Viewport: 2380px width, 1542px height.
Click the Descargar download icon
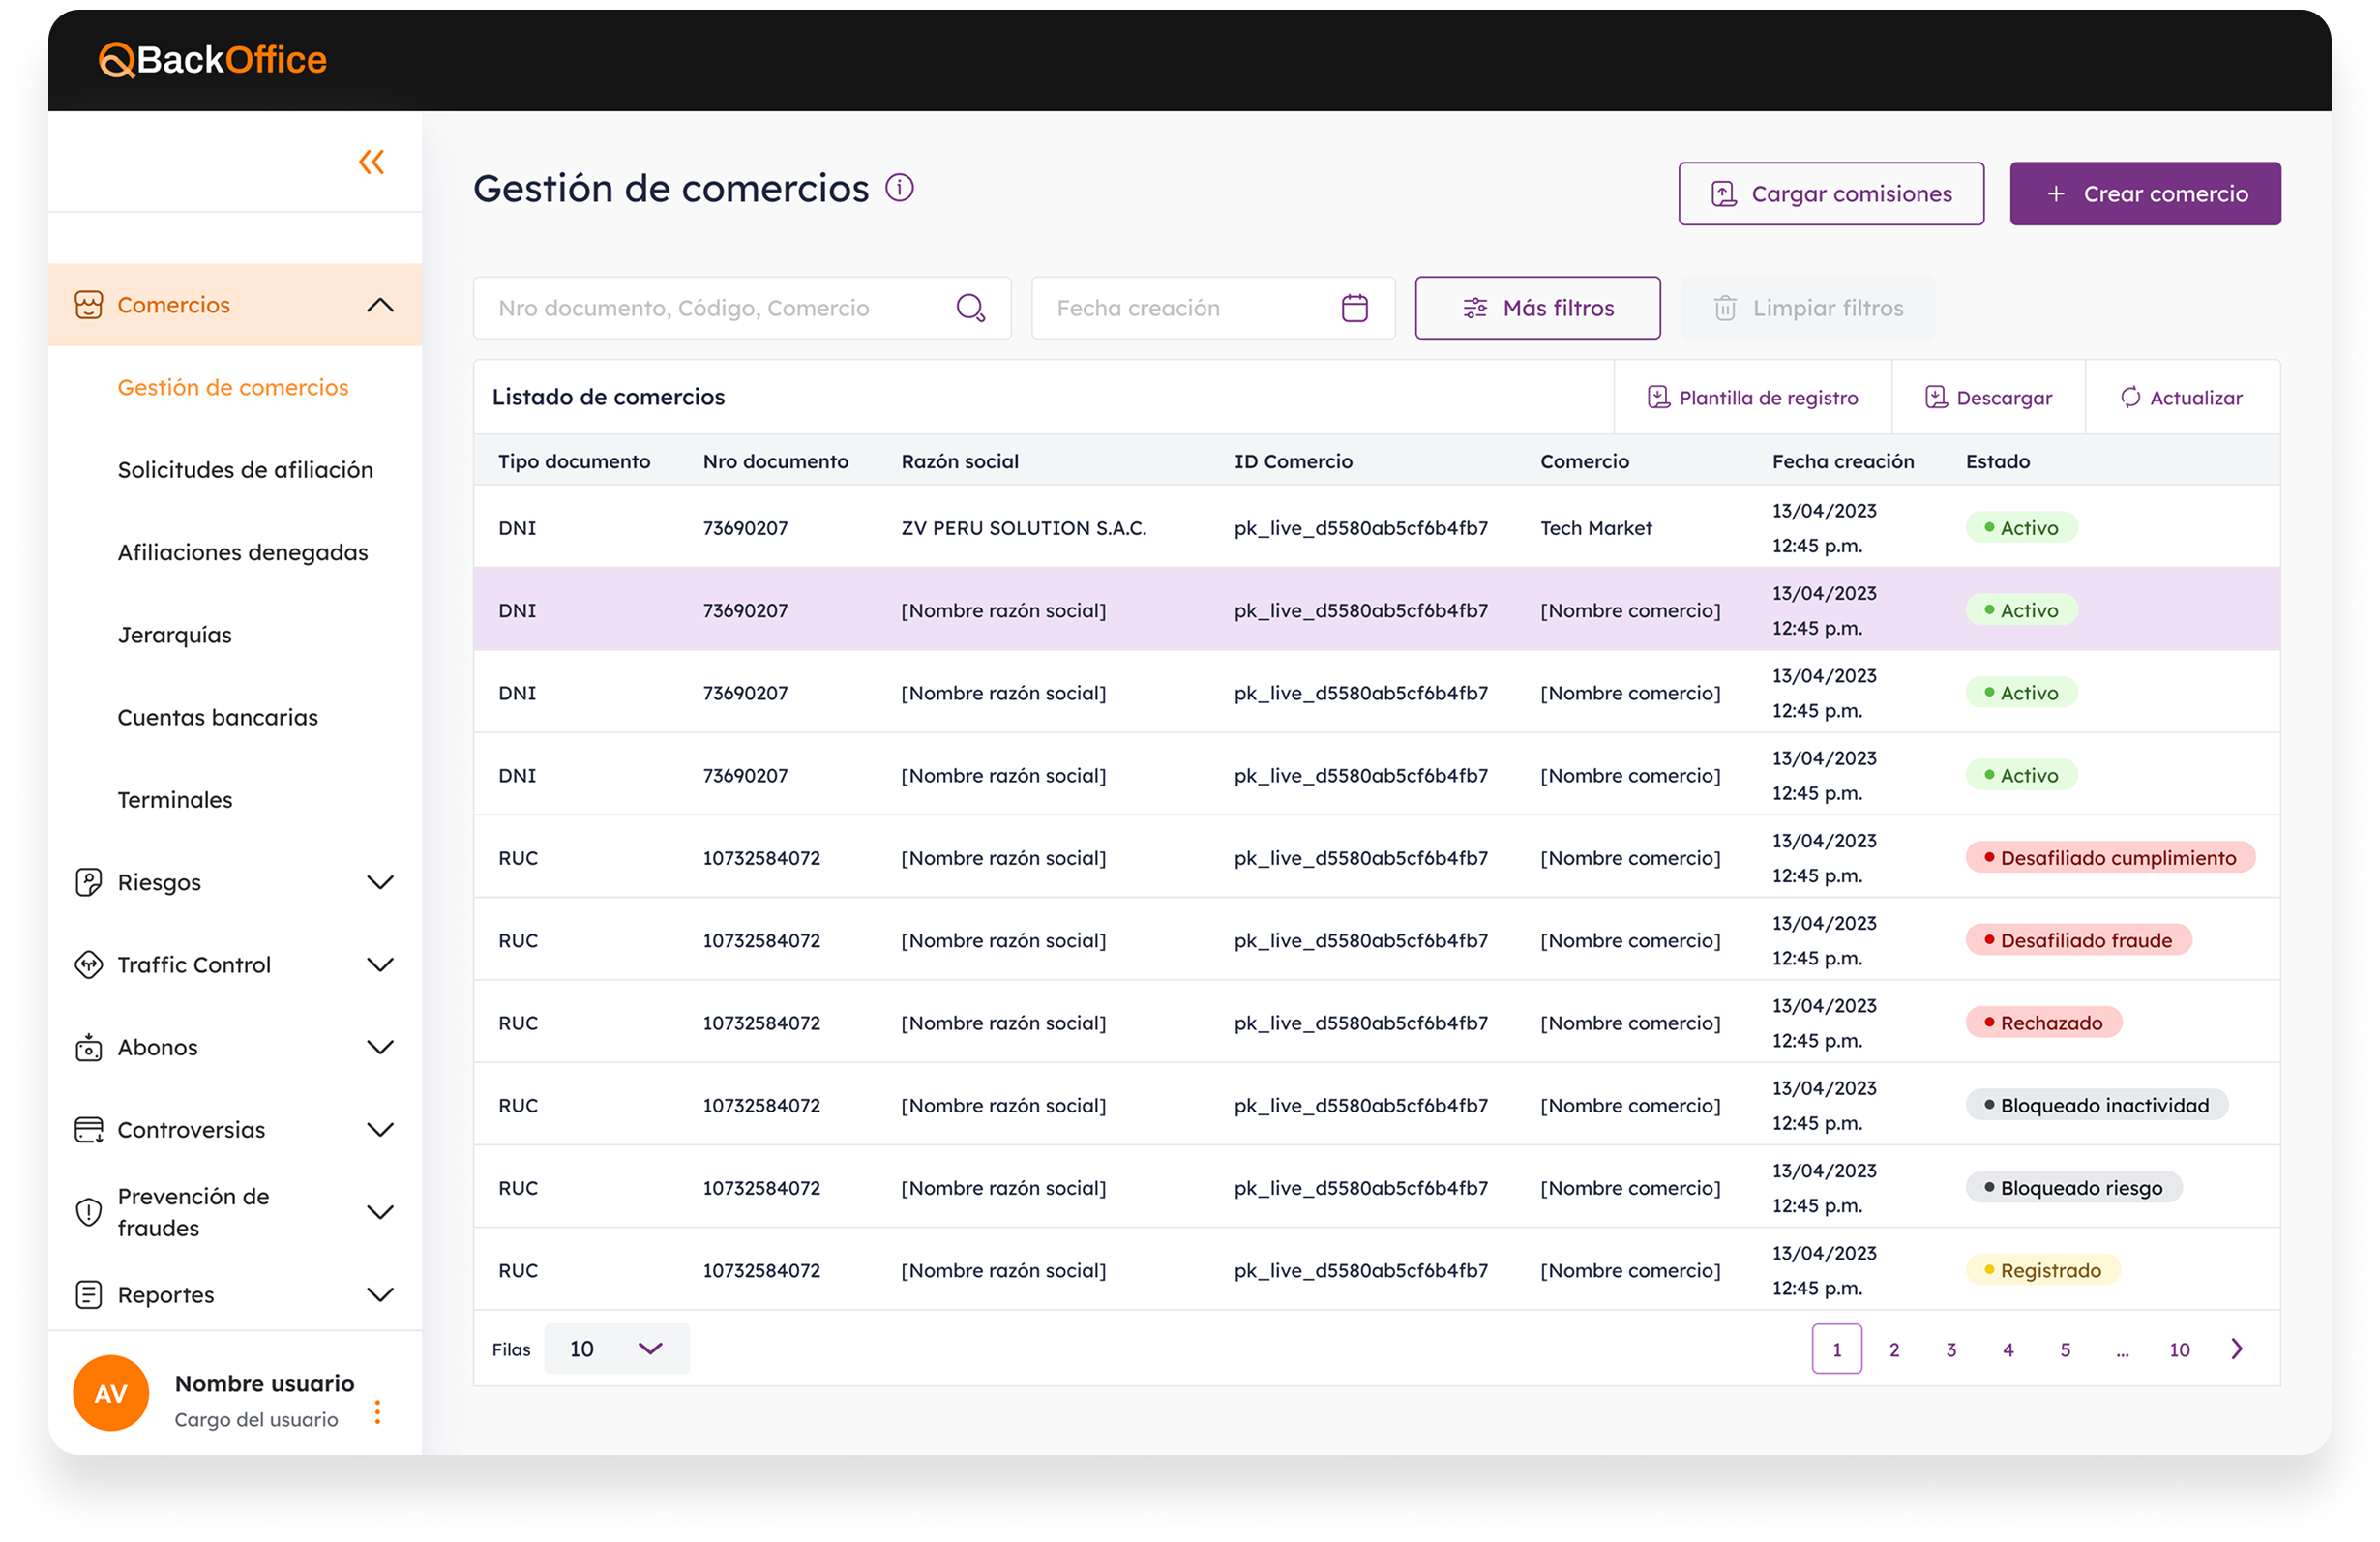[x=1936, y=398]
